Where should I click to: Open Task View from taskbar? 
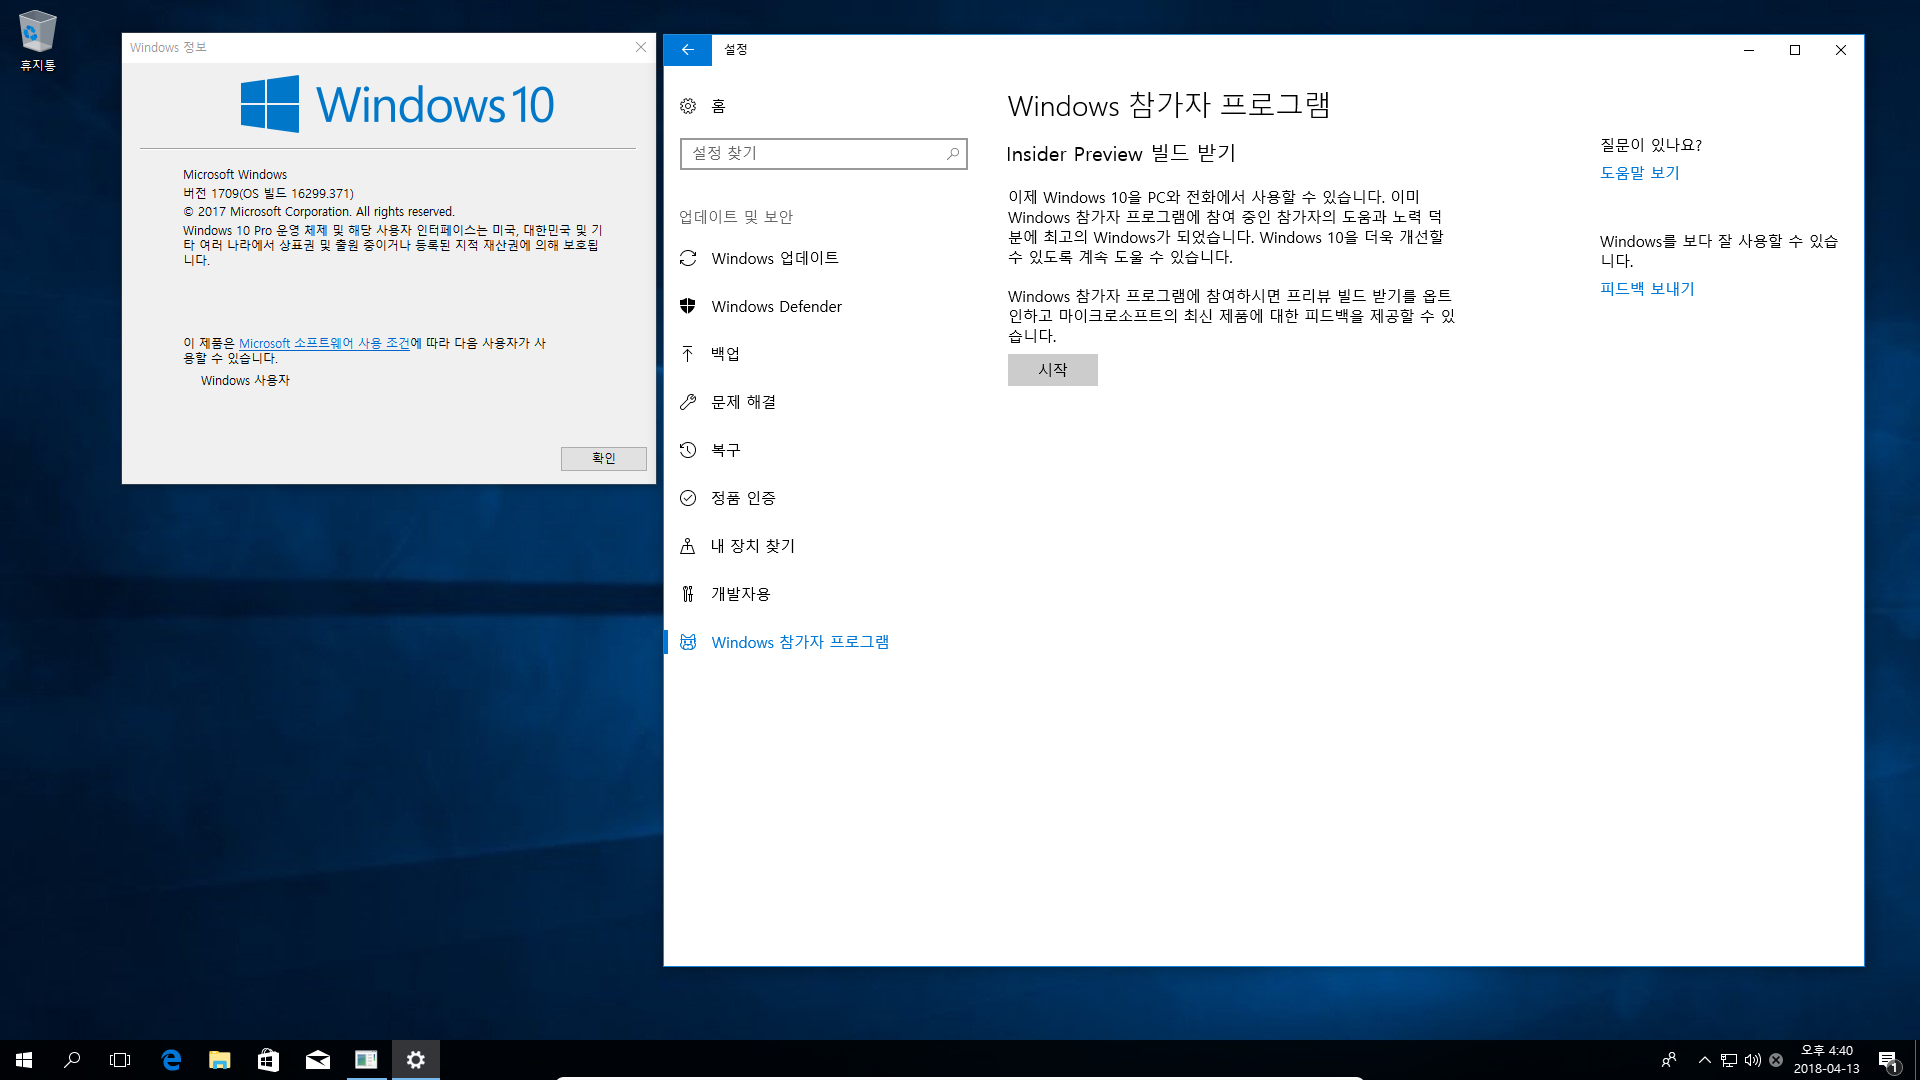pos(120,1060)
